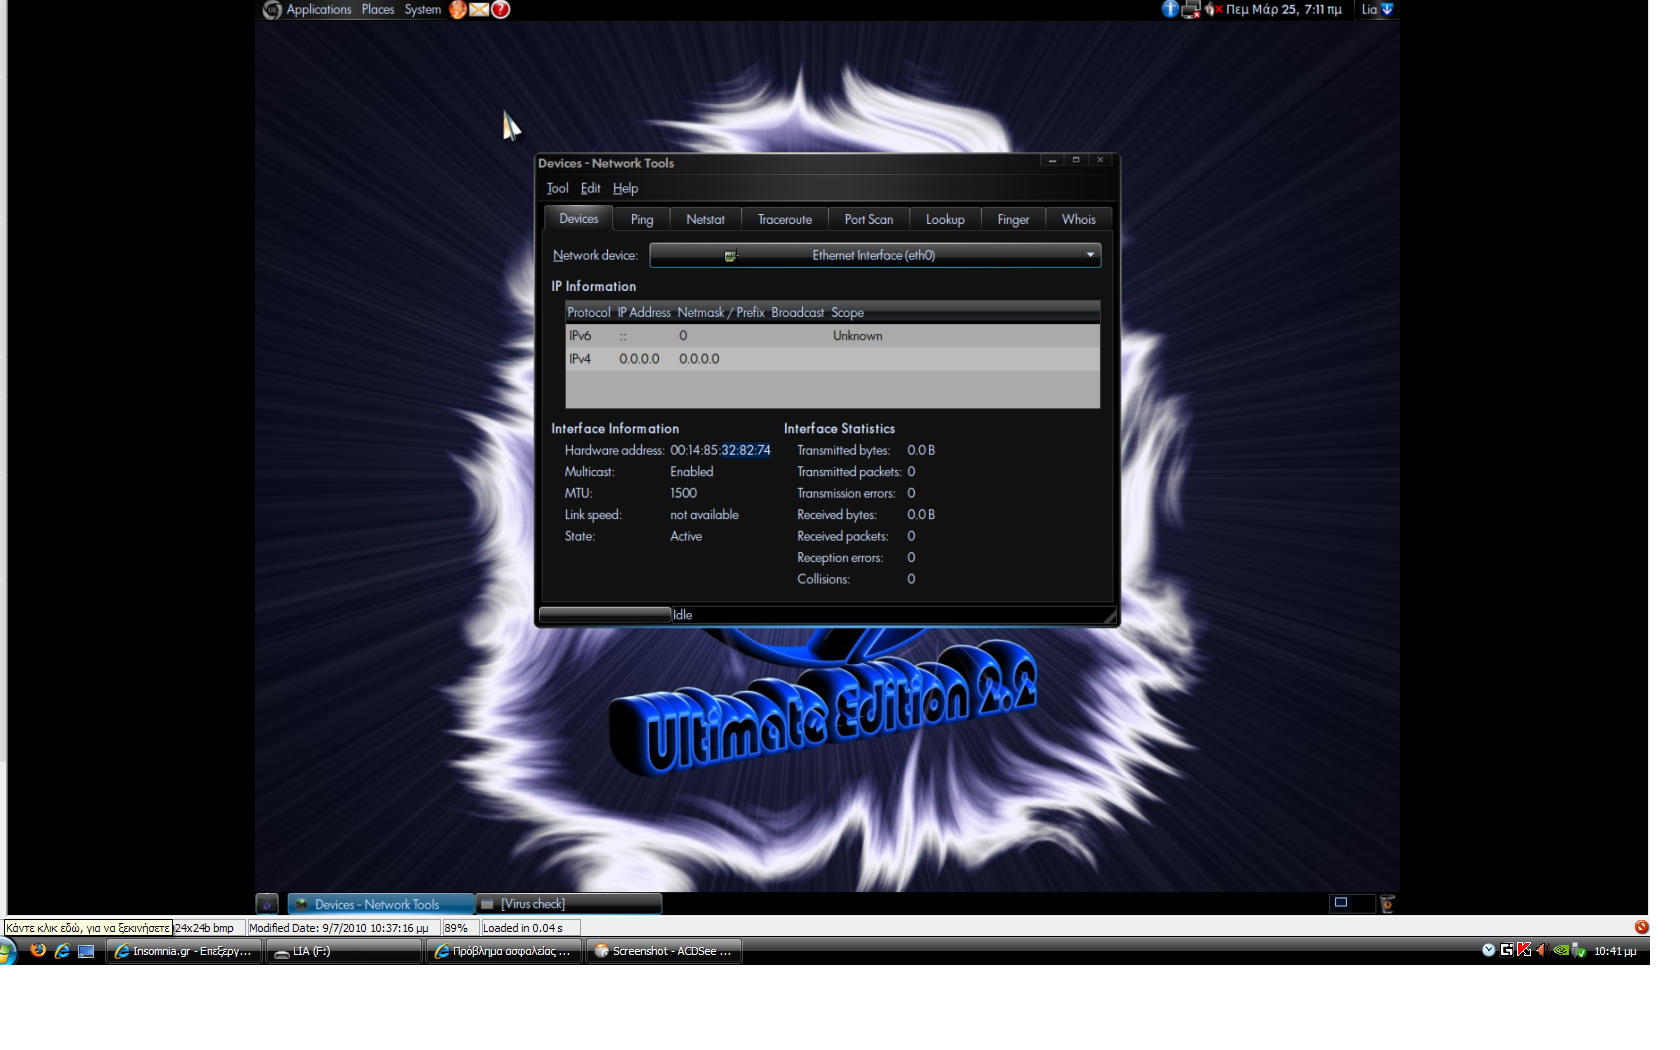Screen dimensions: 1680x1050
Task: Launch Internet Explorer from quick launch
Action: tap(62, 951)
